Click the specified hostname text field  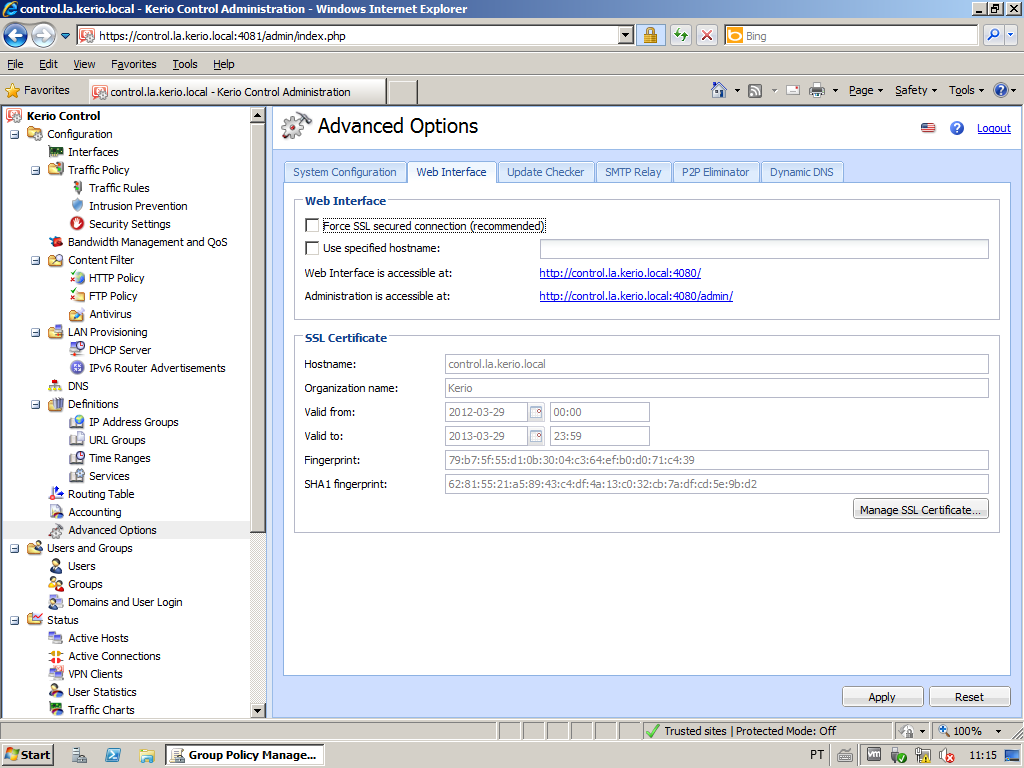[764, 248]
